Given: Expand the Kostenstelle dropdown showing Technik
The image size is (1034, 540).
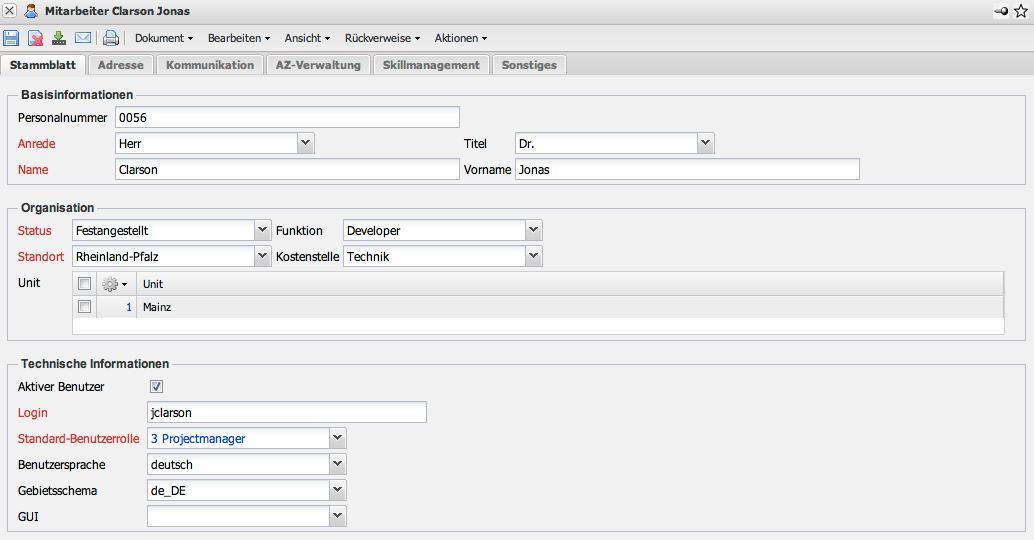Looking at the screenshot, I should [534, 257].
